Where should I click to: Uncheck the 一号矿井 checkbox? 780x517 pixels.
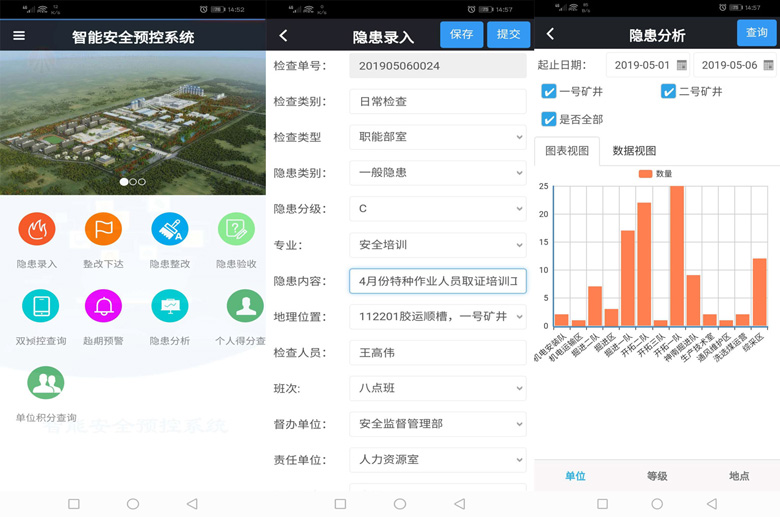click(549, 92)
